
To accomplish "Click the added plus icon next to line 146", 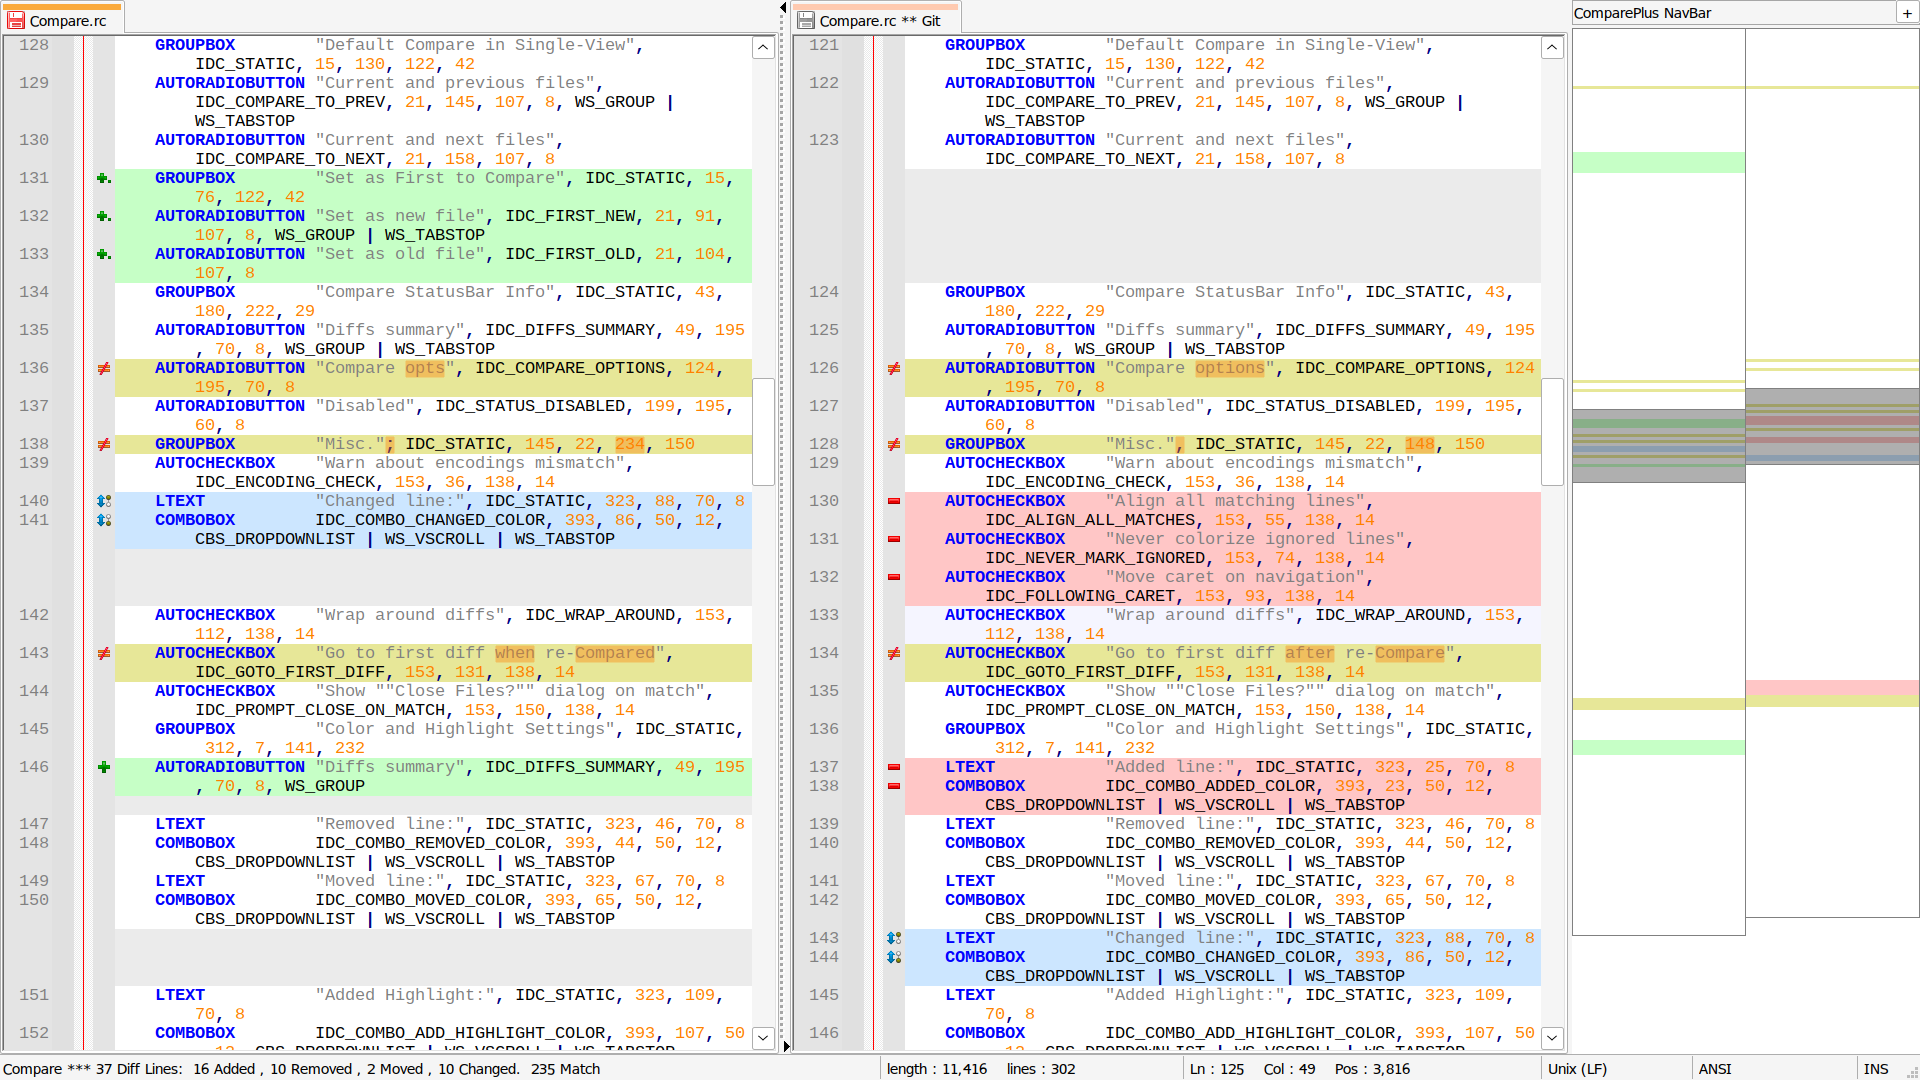I will (103, 767).
